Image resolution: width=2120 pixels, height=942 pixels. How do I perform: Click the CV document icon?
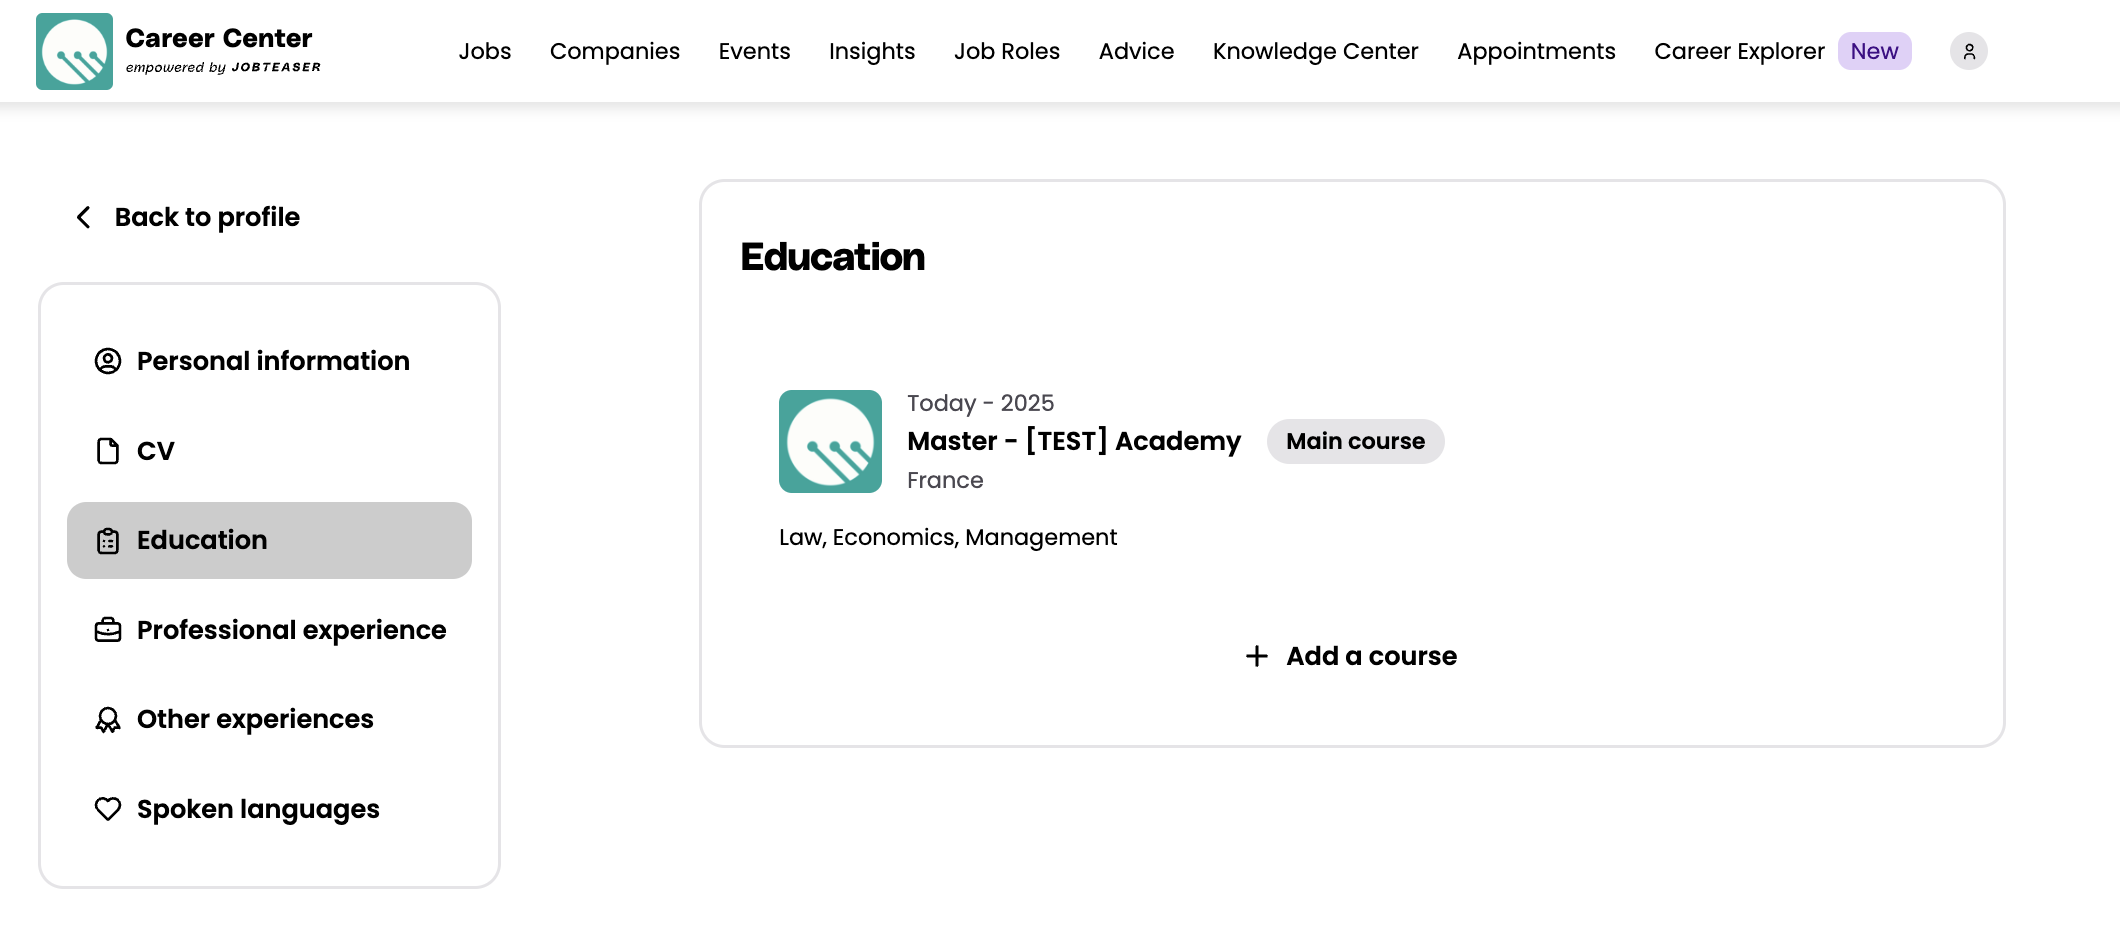click(x=108, y=451)
